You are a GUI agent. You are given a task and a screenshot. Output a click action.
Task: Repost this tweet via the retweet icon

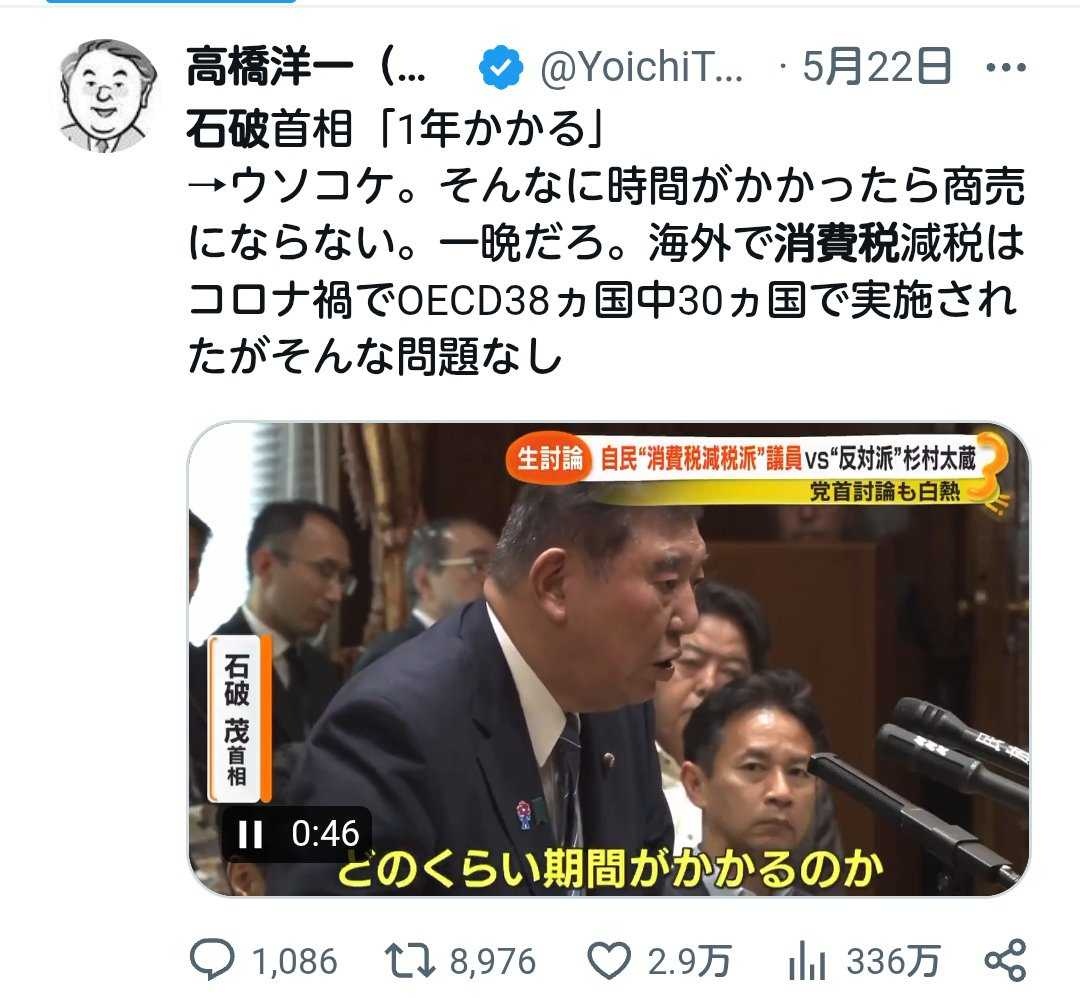point(409,961)
